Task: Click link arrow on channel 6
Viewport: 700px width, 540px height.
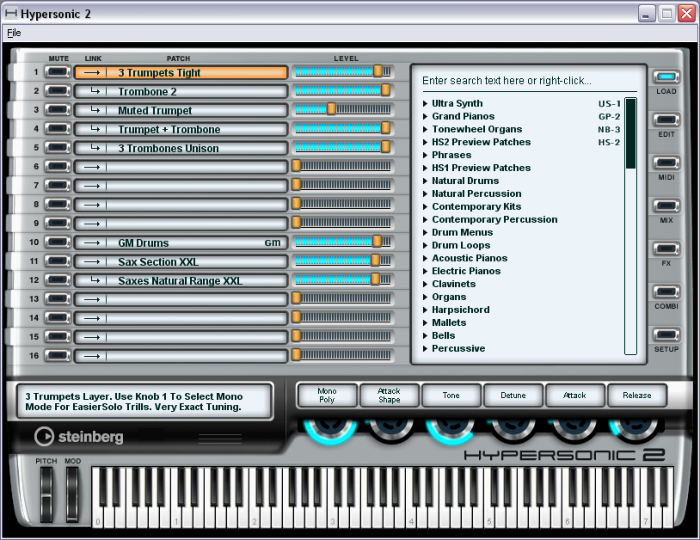Action: 92,167
